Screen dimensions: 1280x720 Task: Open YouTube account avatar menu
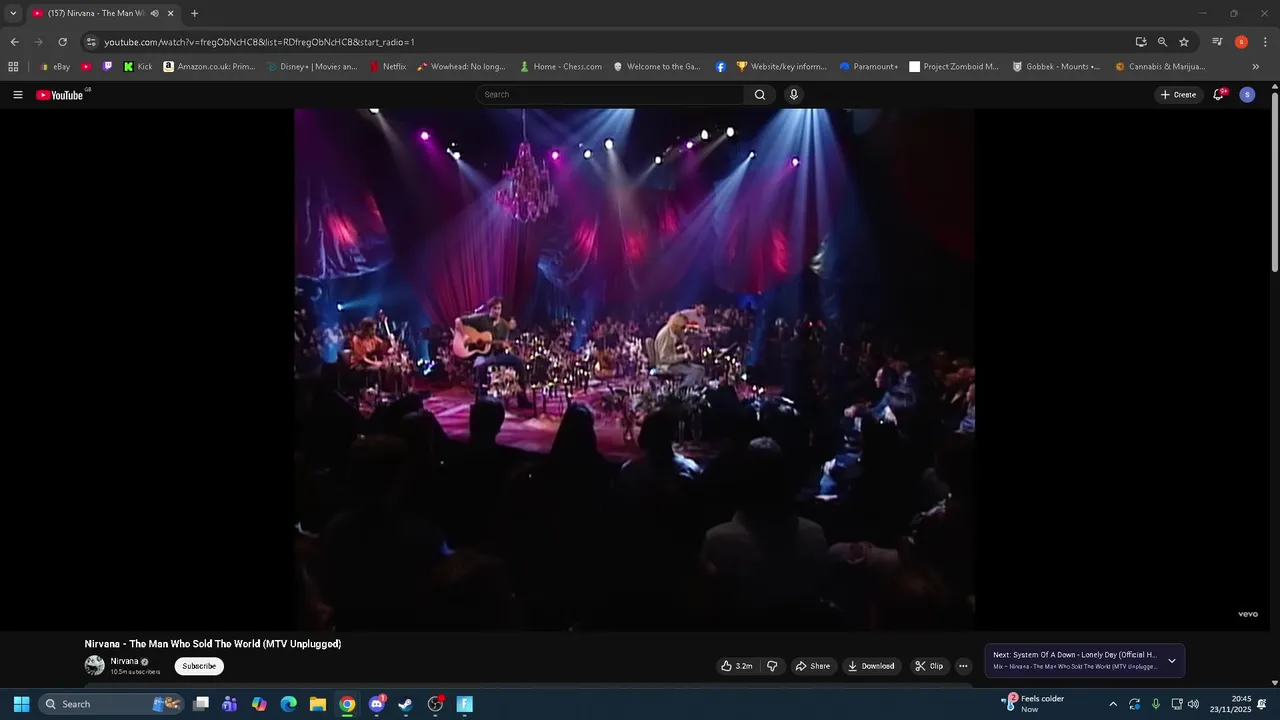coord(1247,95)
